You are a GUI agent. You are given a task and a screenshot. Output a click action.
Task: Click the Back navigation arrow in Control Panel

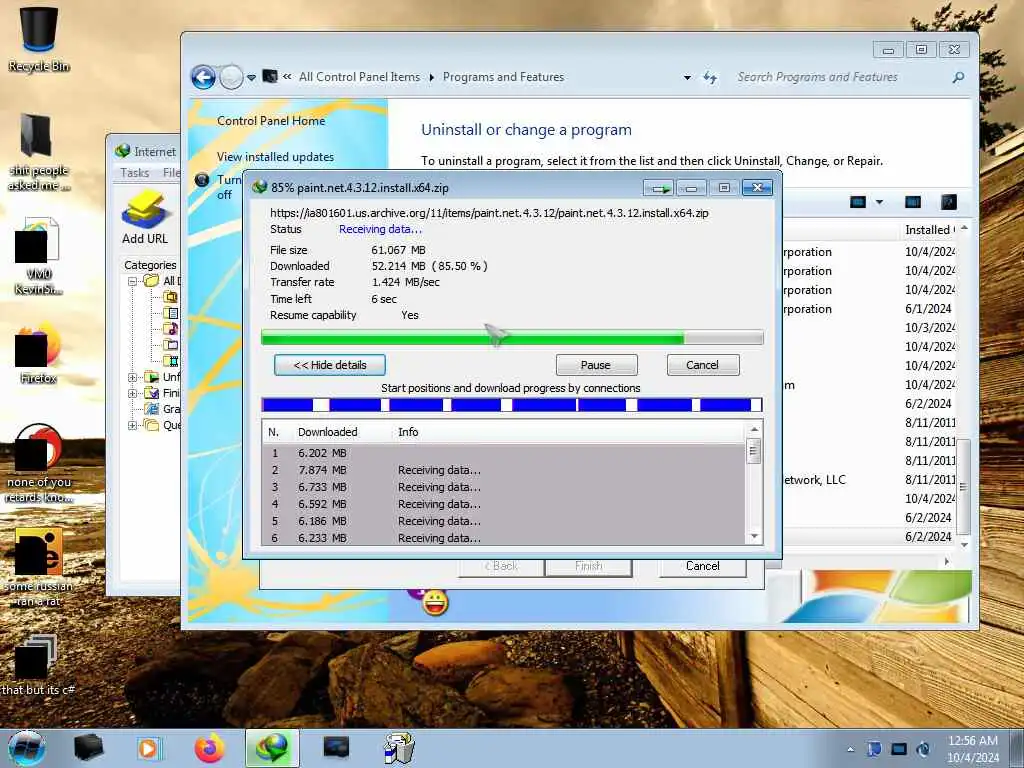pos(203,77)
